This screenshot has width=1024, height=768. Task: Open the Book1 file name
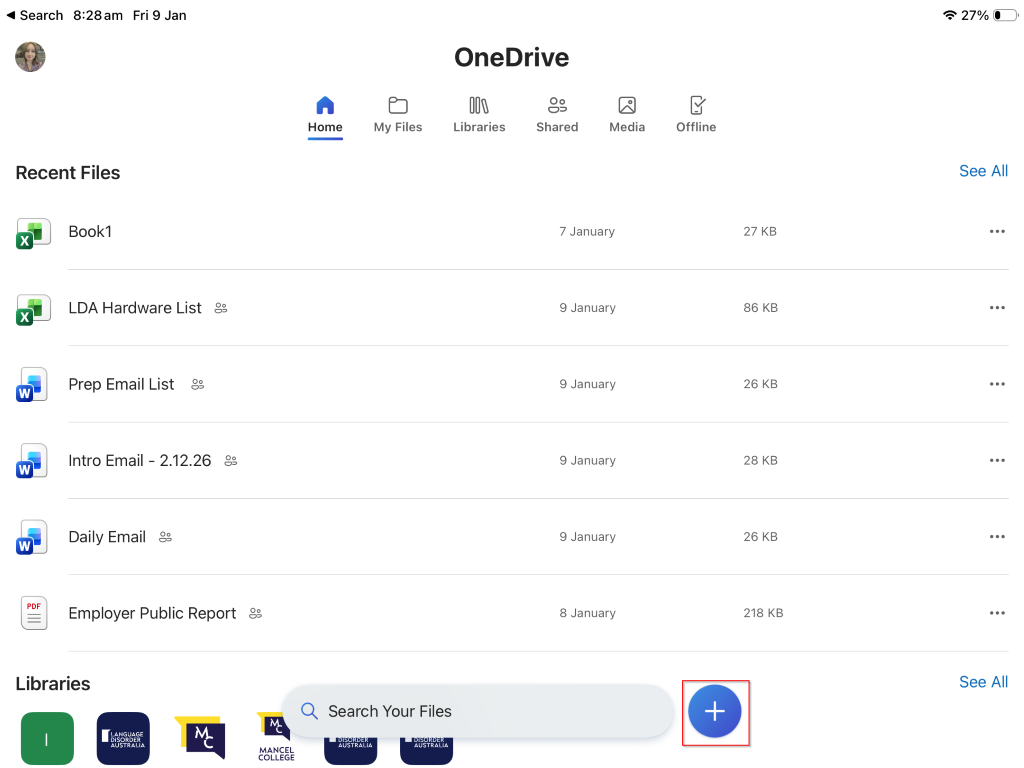pos(90,232)
